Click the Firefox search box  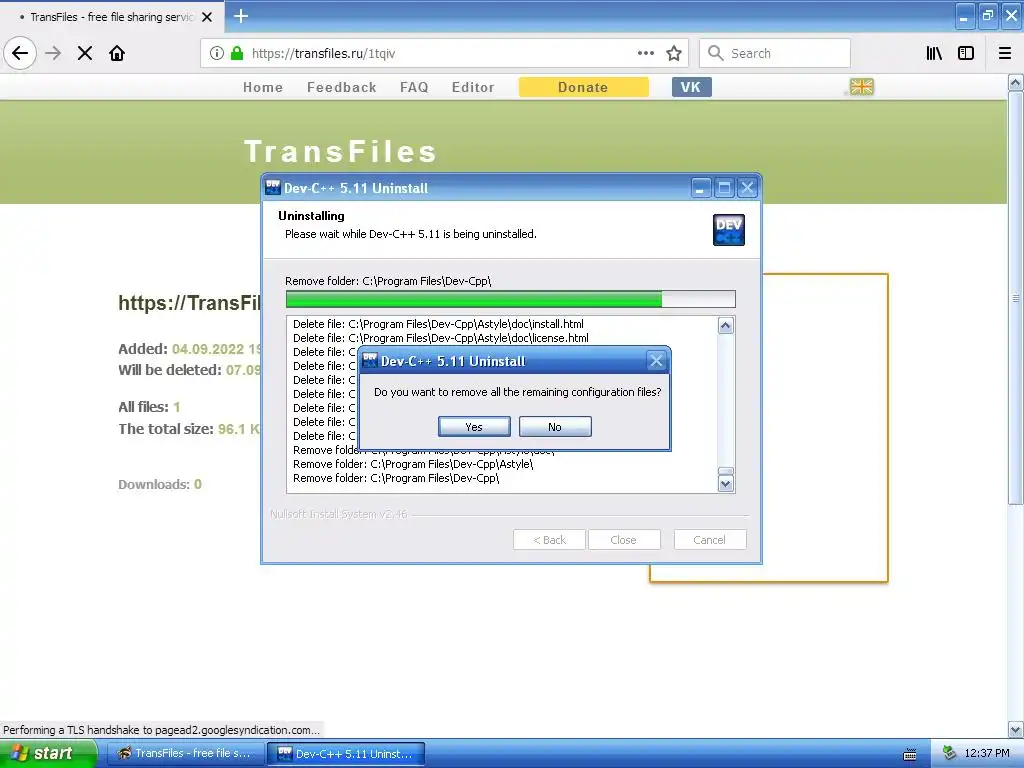(x=775, y=54)
